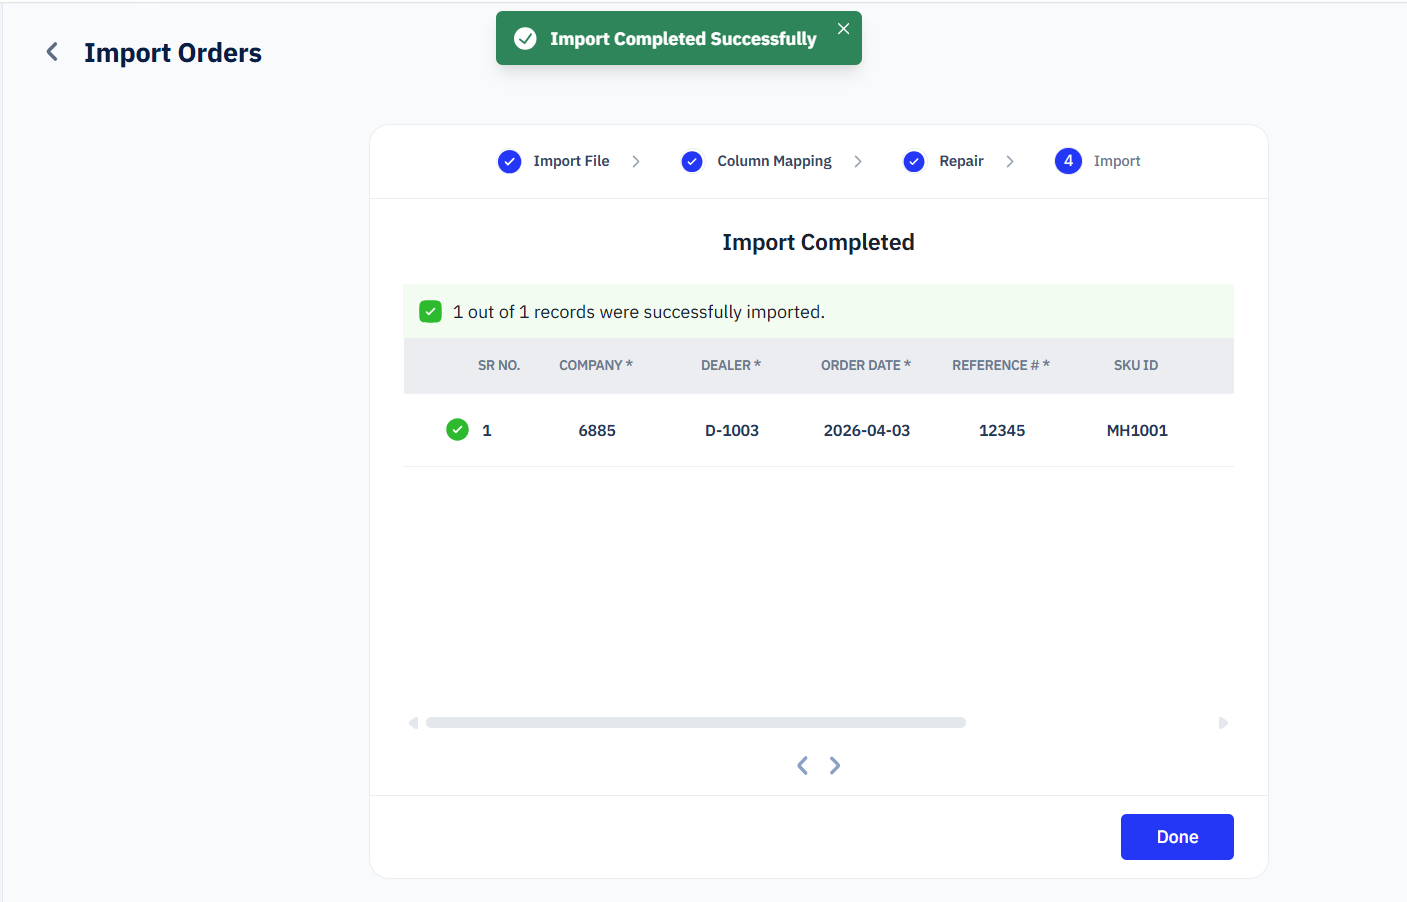Go to the previous page of records
Image resolution: width=1407 pixels, height=902 pixels.
[x=802, y=766]
